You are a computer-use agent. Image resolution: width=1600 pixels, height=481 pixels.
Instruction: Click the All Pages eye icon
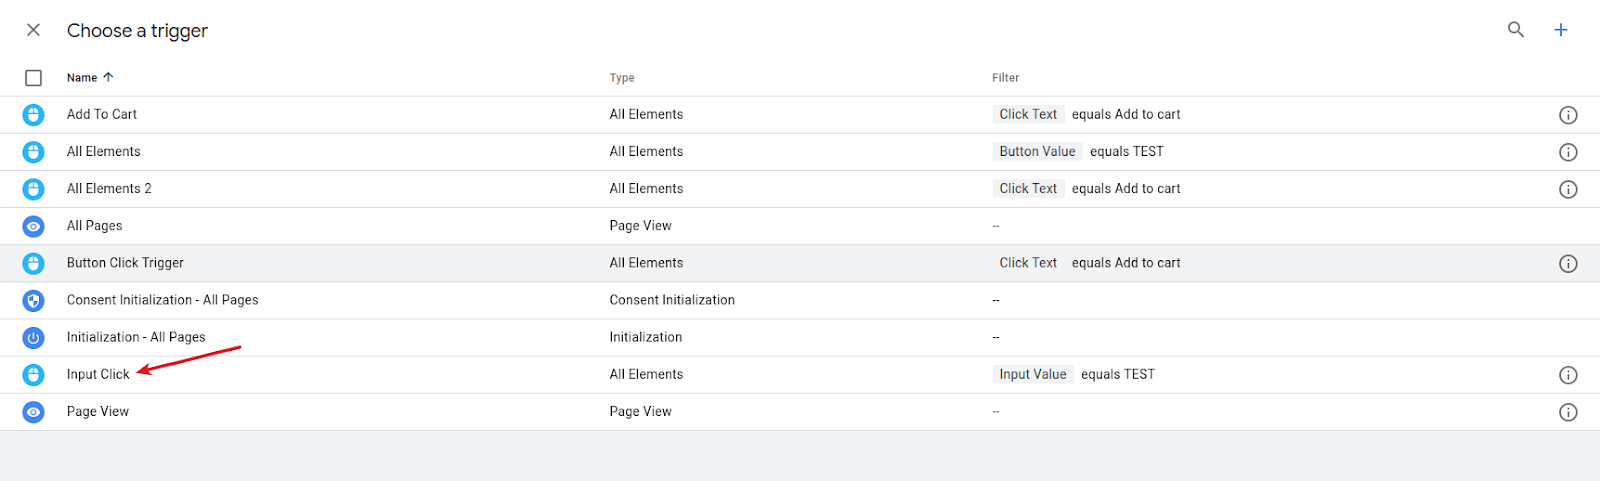(x=33, y=226)
